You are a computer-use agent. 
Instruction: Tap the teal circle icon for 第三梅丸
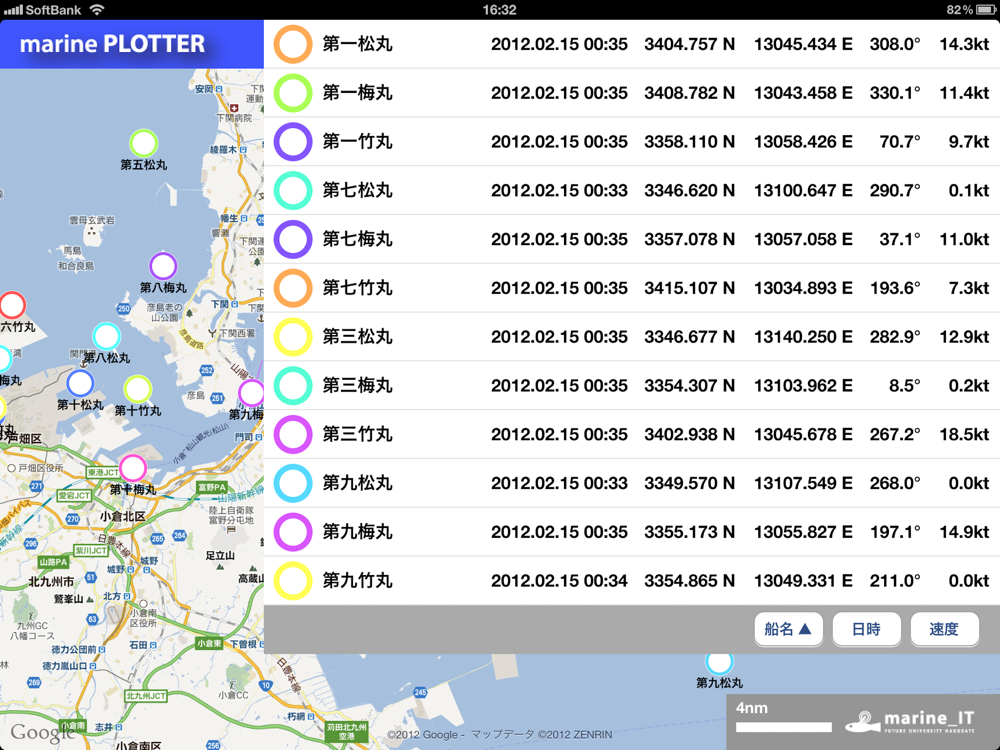coord(293,386)
